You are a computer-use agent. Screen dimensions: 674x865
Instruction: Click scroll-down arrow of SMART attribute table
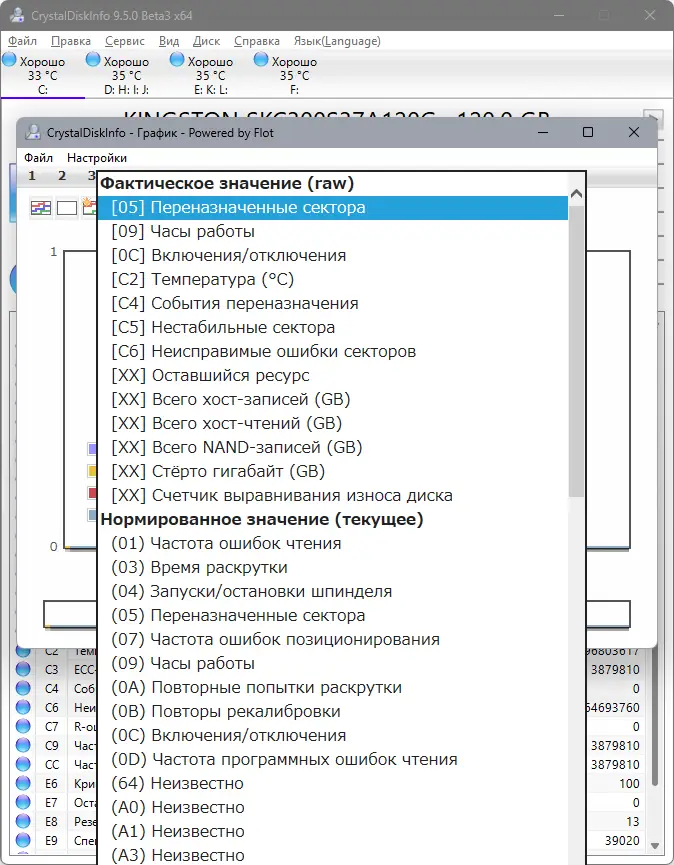point(655,846)
